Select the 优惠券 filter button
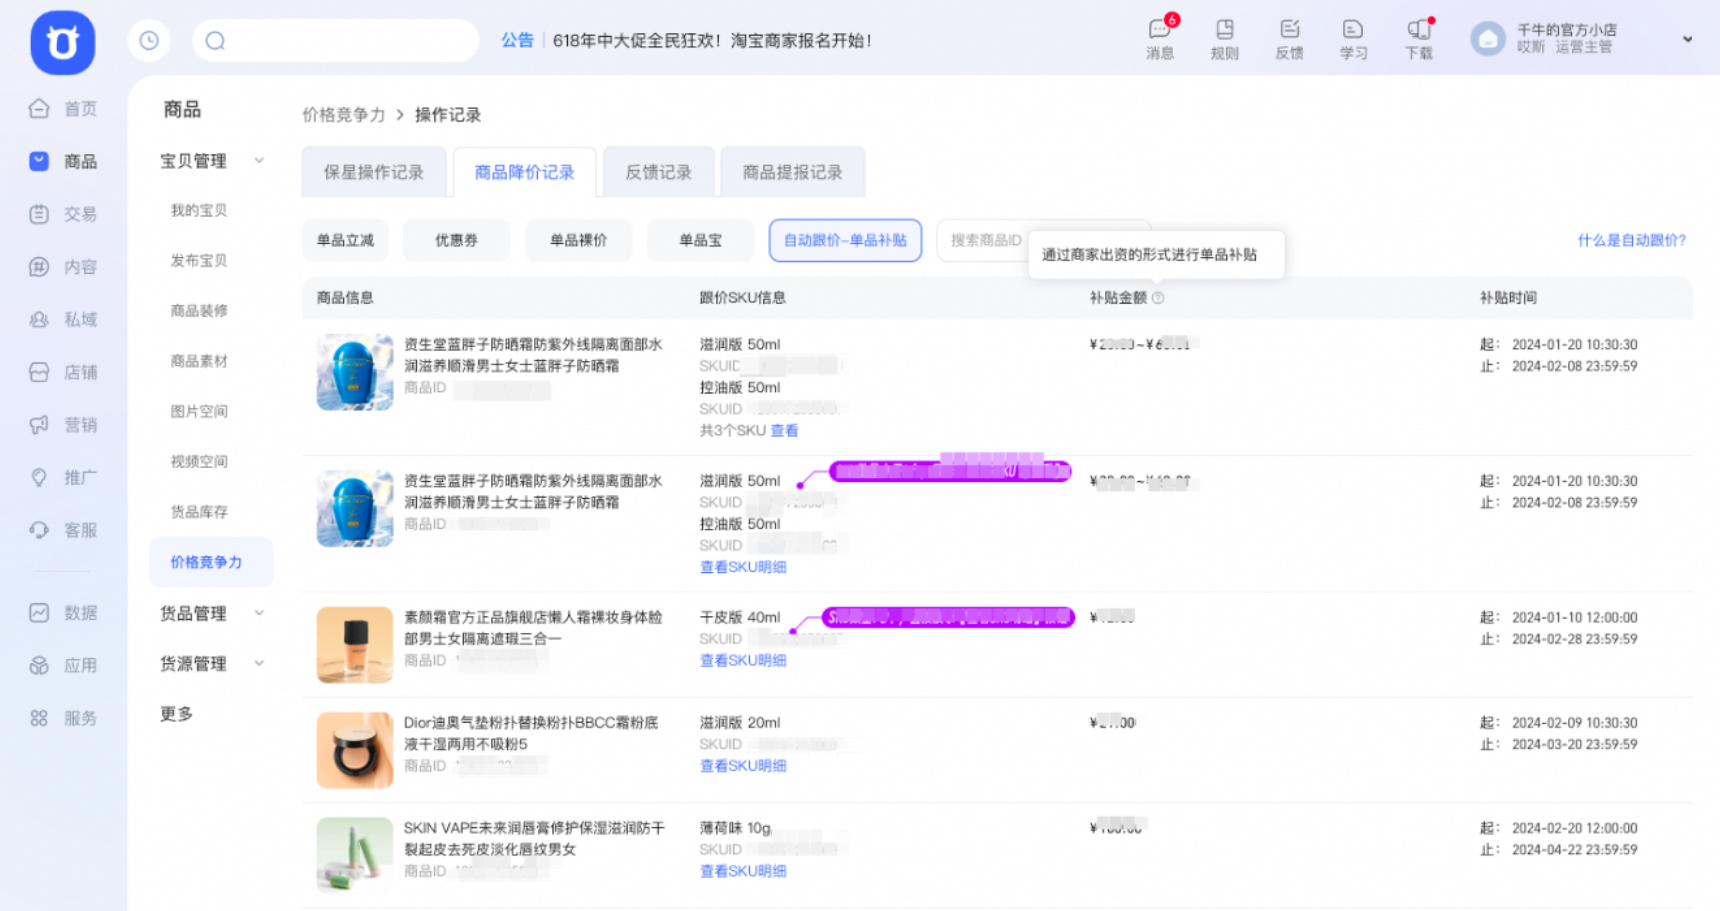Image resolution: width=1720 pixels, height=911 pixels. pos(457,240)
